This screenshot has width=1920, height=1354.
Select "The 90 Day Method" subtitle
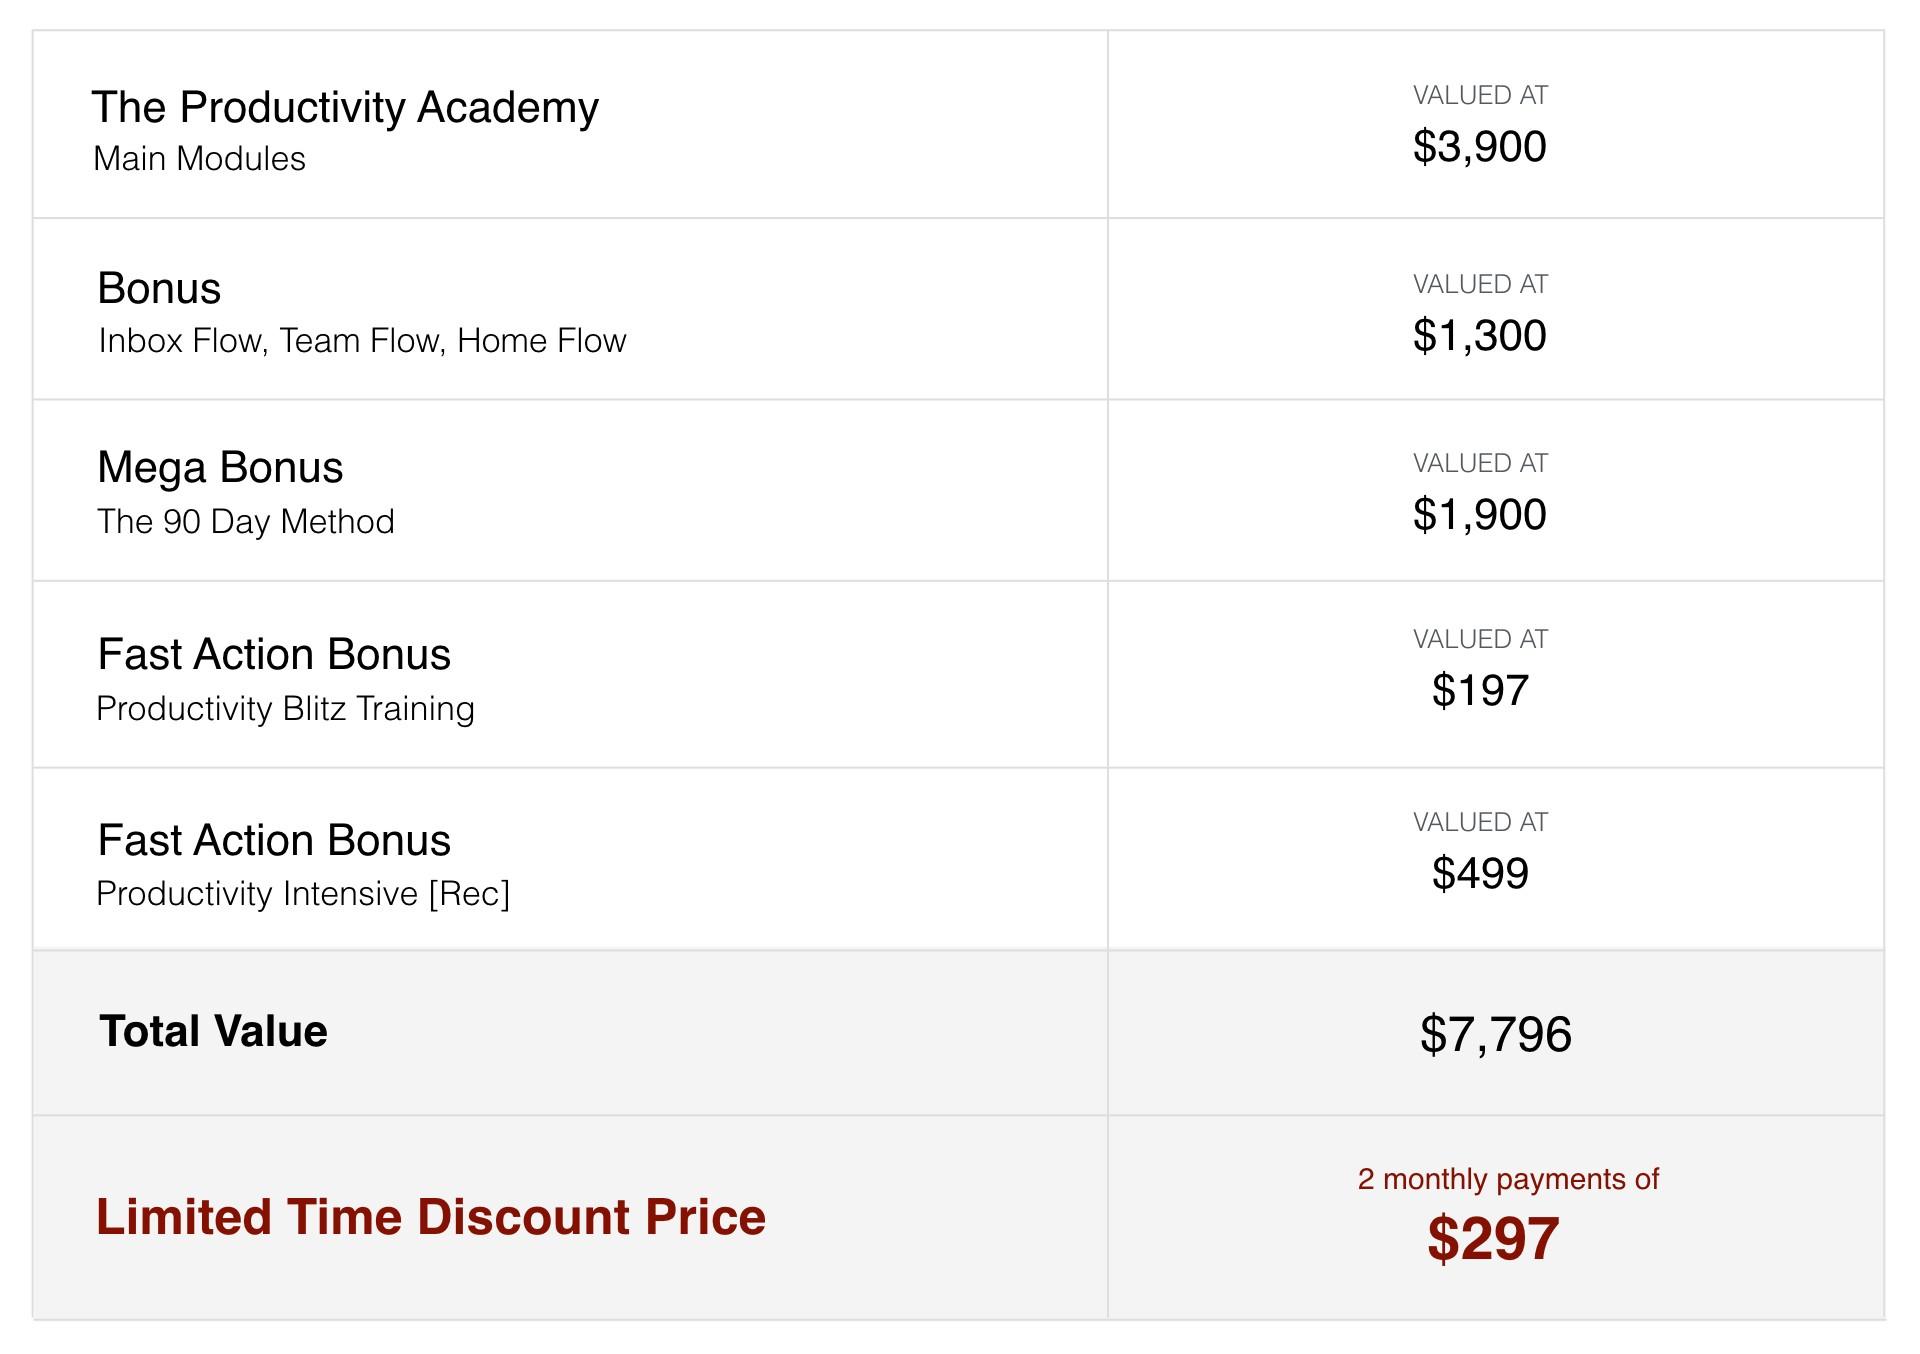pos(245,522)
